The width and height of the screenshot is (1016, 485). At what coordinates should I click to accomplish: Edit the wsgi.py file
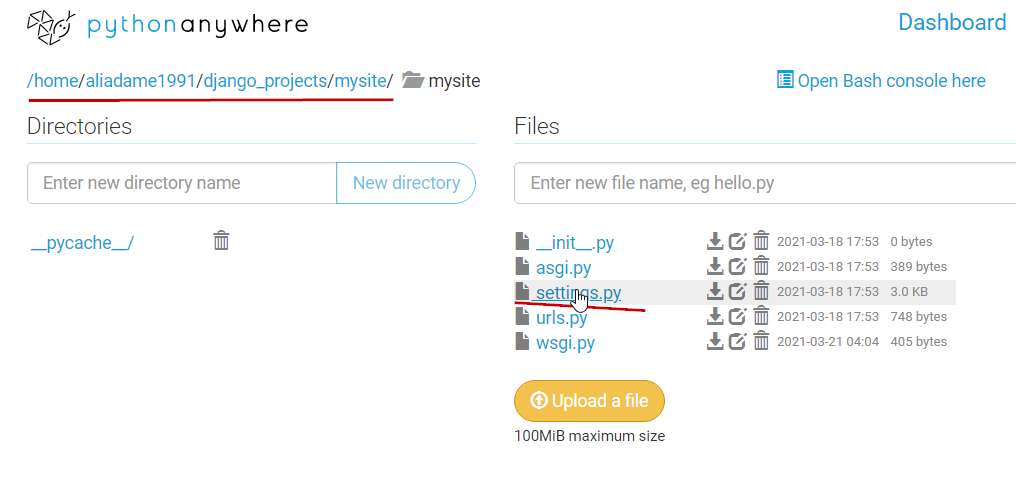(x=737, y=341)
